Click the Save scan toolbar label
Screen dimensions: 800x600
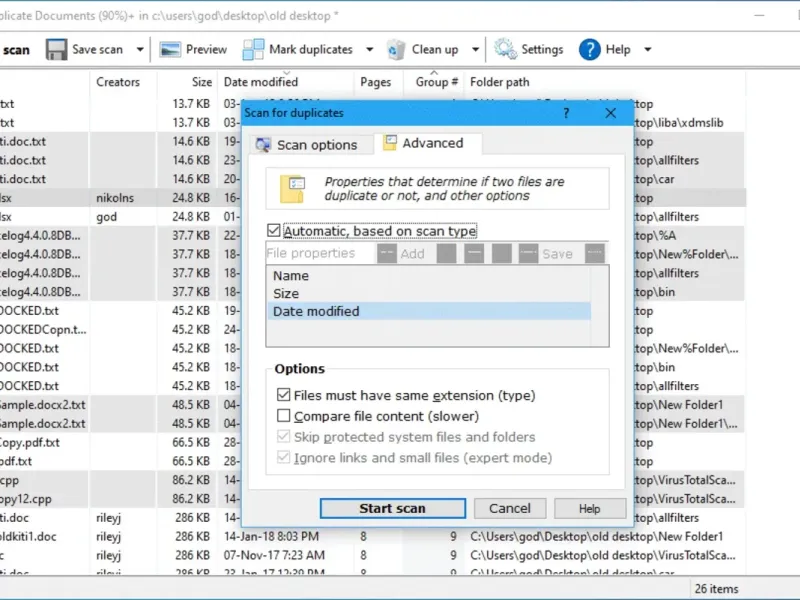[x=97, y=49]
